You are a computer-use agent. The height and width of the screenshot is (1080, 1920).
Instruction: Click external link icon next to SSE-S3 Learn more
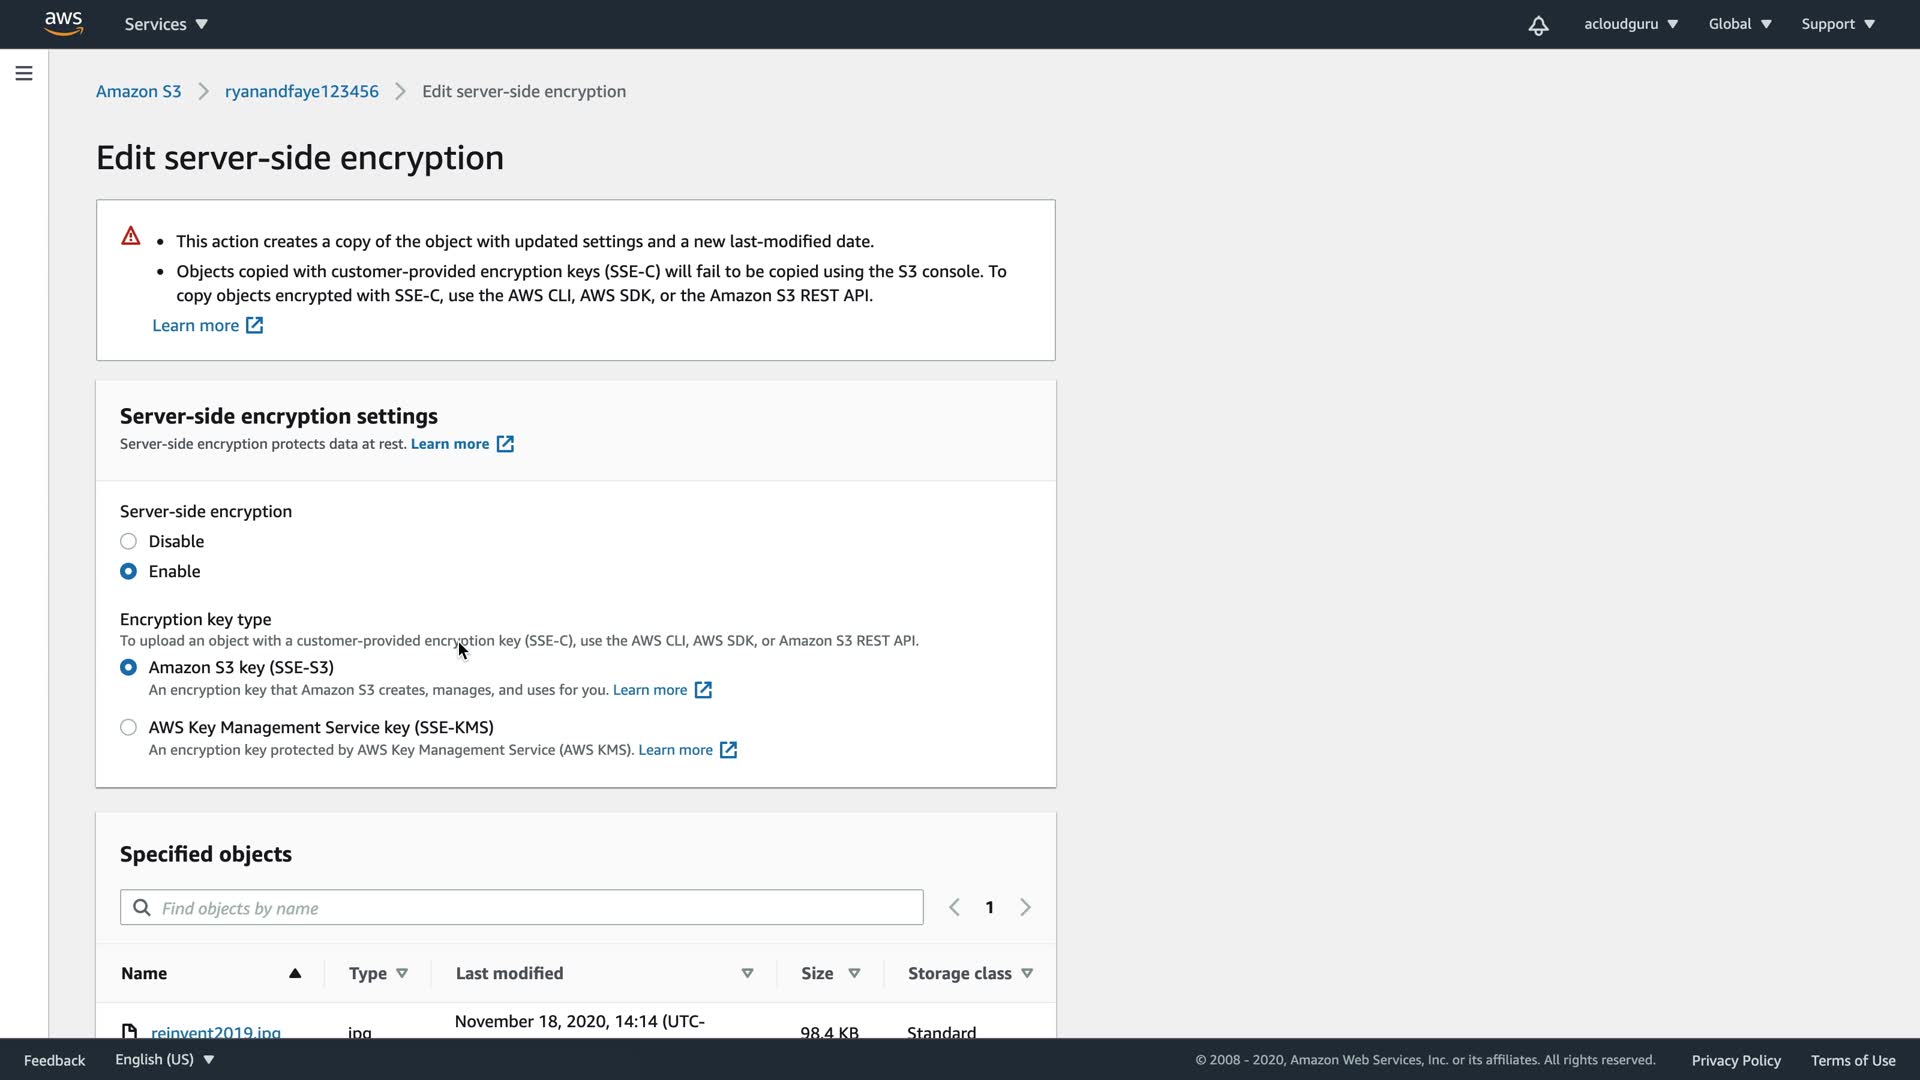703,690
